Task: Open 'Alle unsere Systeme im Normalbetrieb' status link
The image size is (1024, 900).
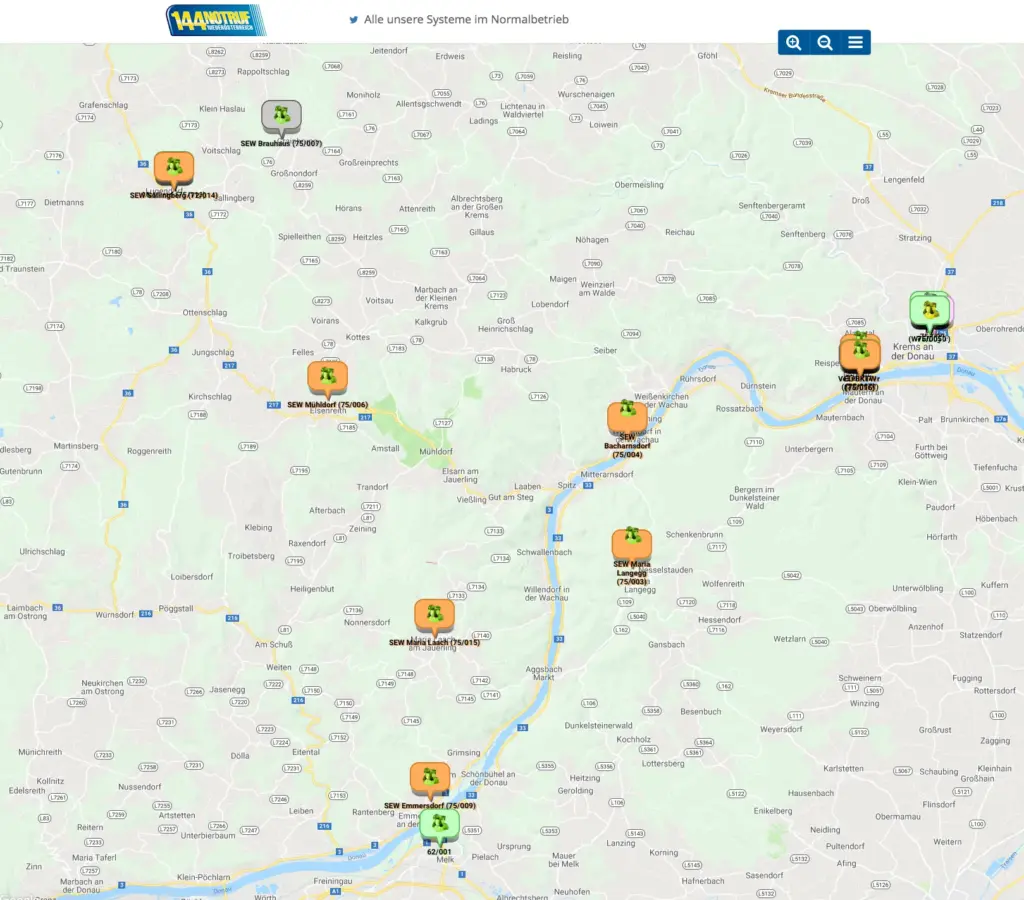Action: 467,20
